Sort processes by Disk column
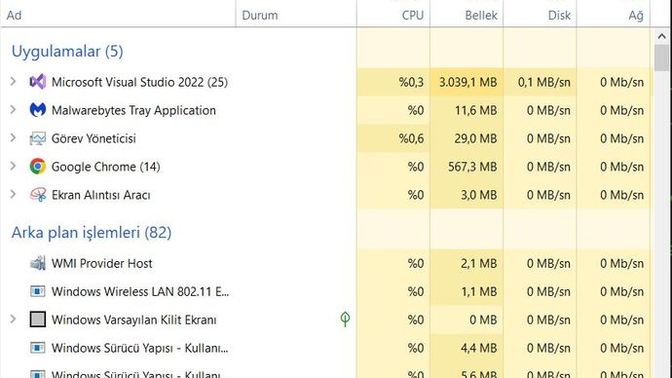The width and height of the screenshot is (672, 378). tap(540, 15)
